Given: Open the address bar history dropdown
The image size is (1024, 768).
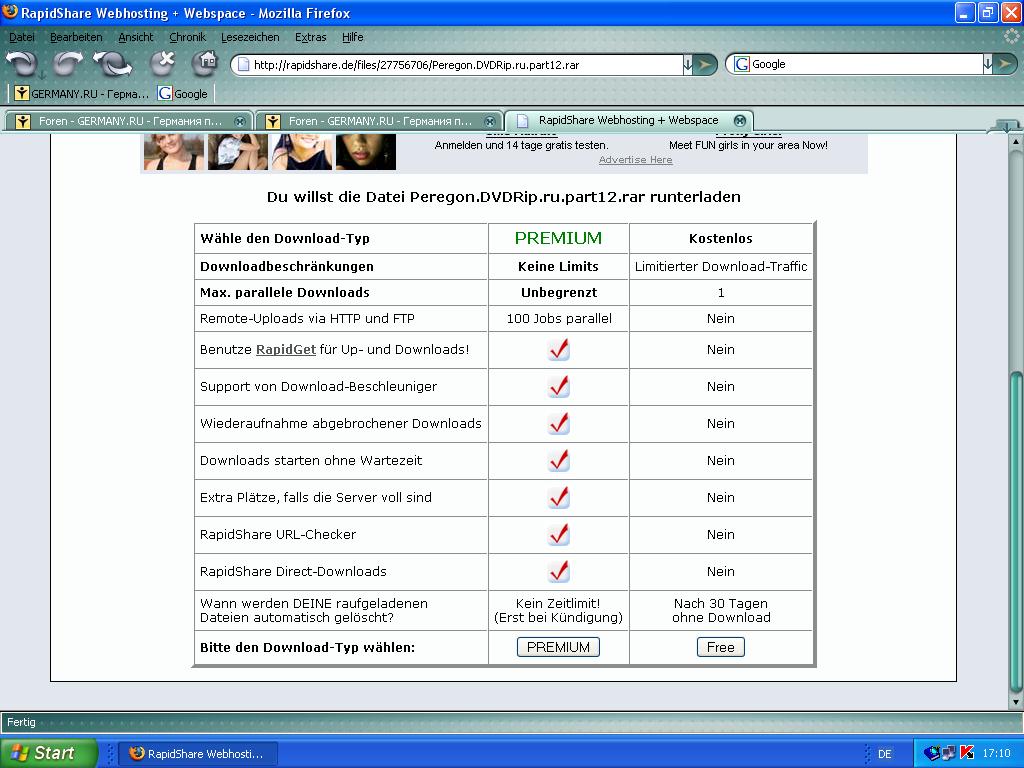Looking at the screenshot, I should tap(688, 64).
